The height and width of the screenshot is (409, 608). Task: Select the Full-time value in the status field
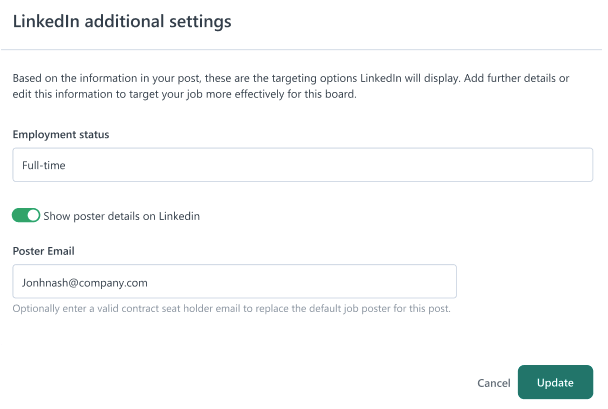point(44,166)
